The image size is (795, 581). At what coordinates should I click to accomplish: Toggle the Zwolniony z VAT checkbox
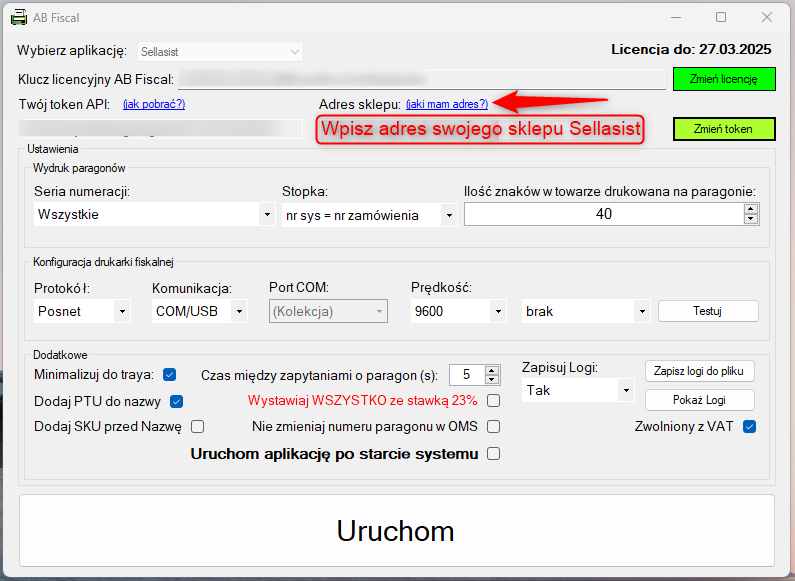pos(749,427)
